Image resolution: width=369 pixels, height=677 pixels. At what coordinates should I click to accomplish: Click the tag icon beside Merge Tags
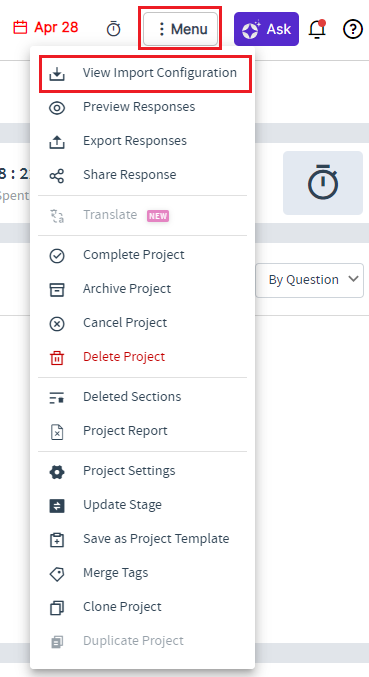[x=57, y=574]
